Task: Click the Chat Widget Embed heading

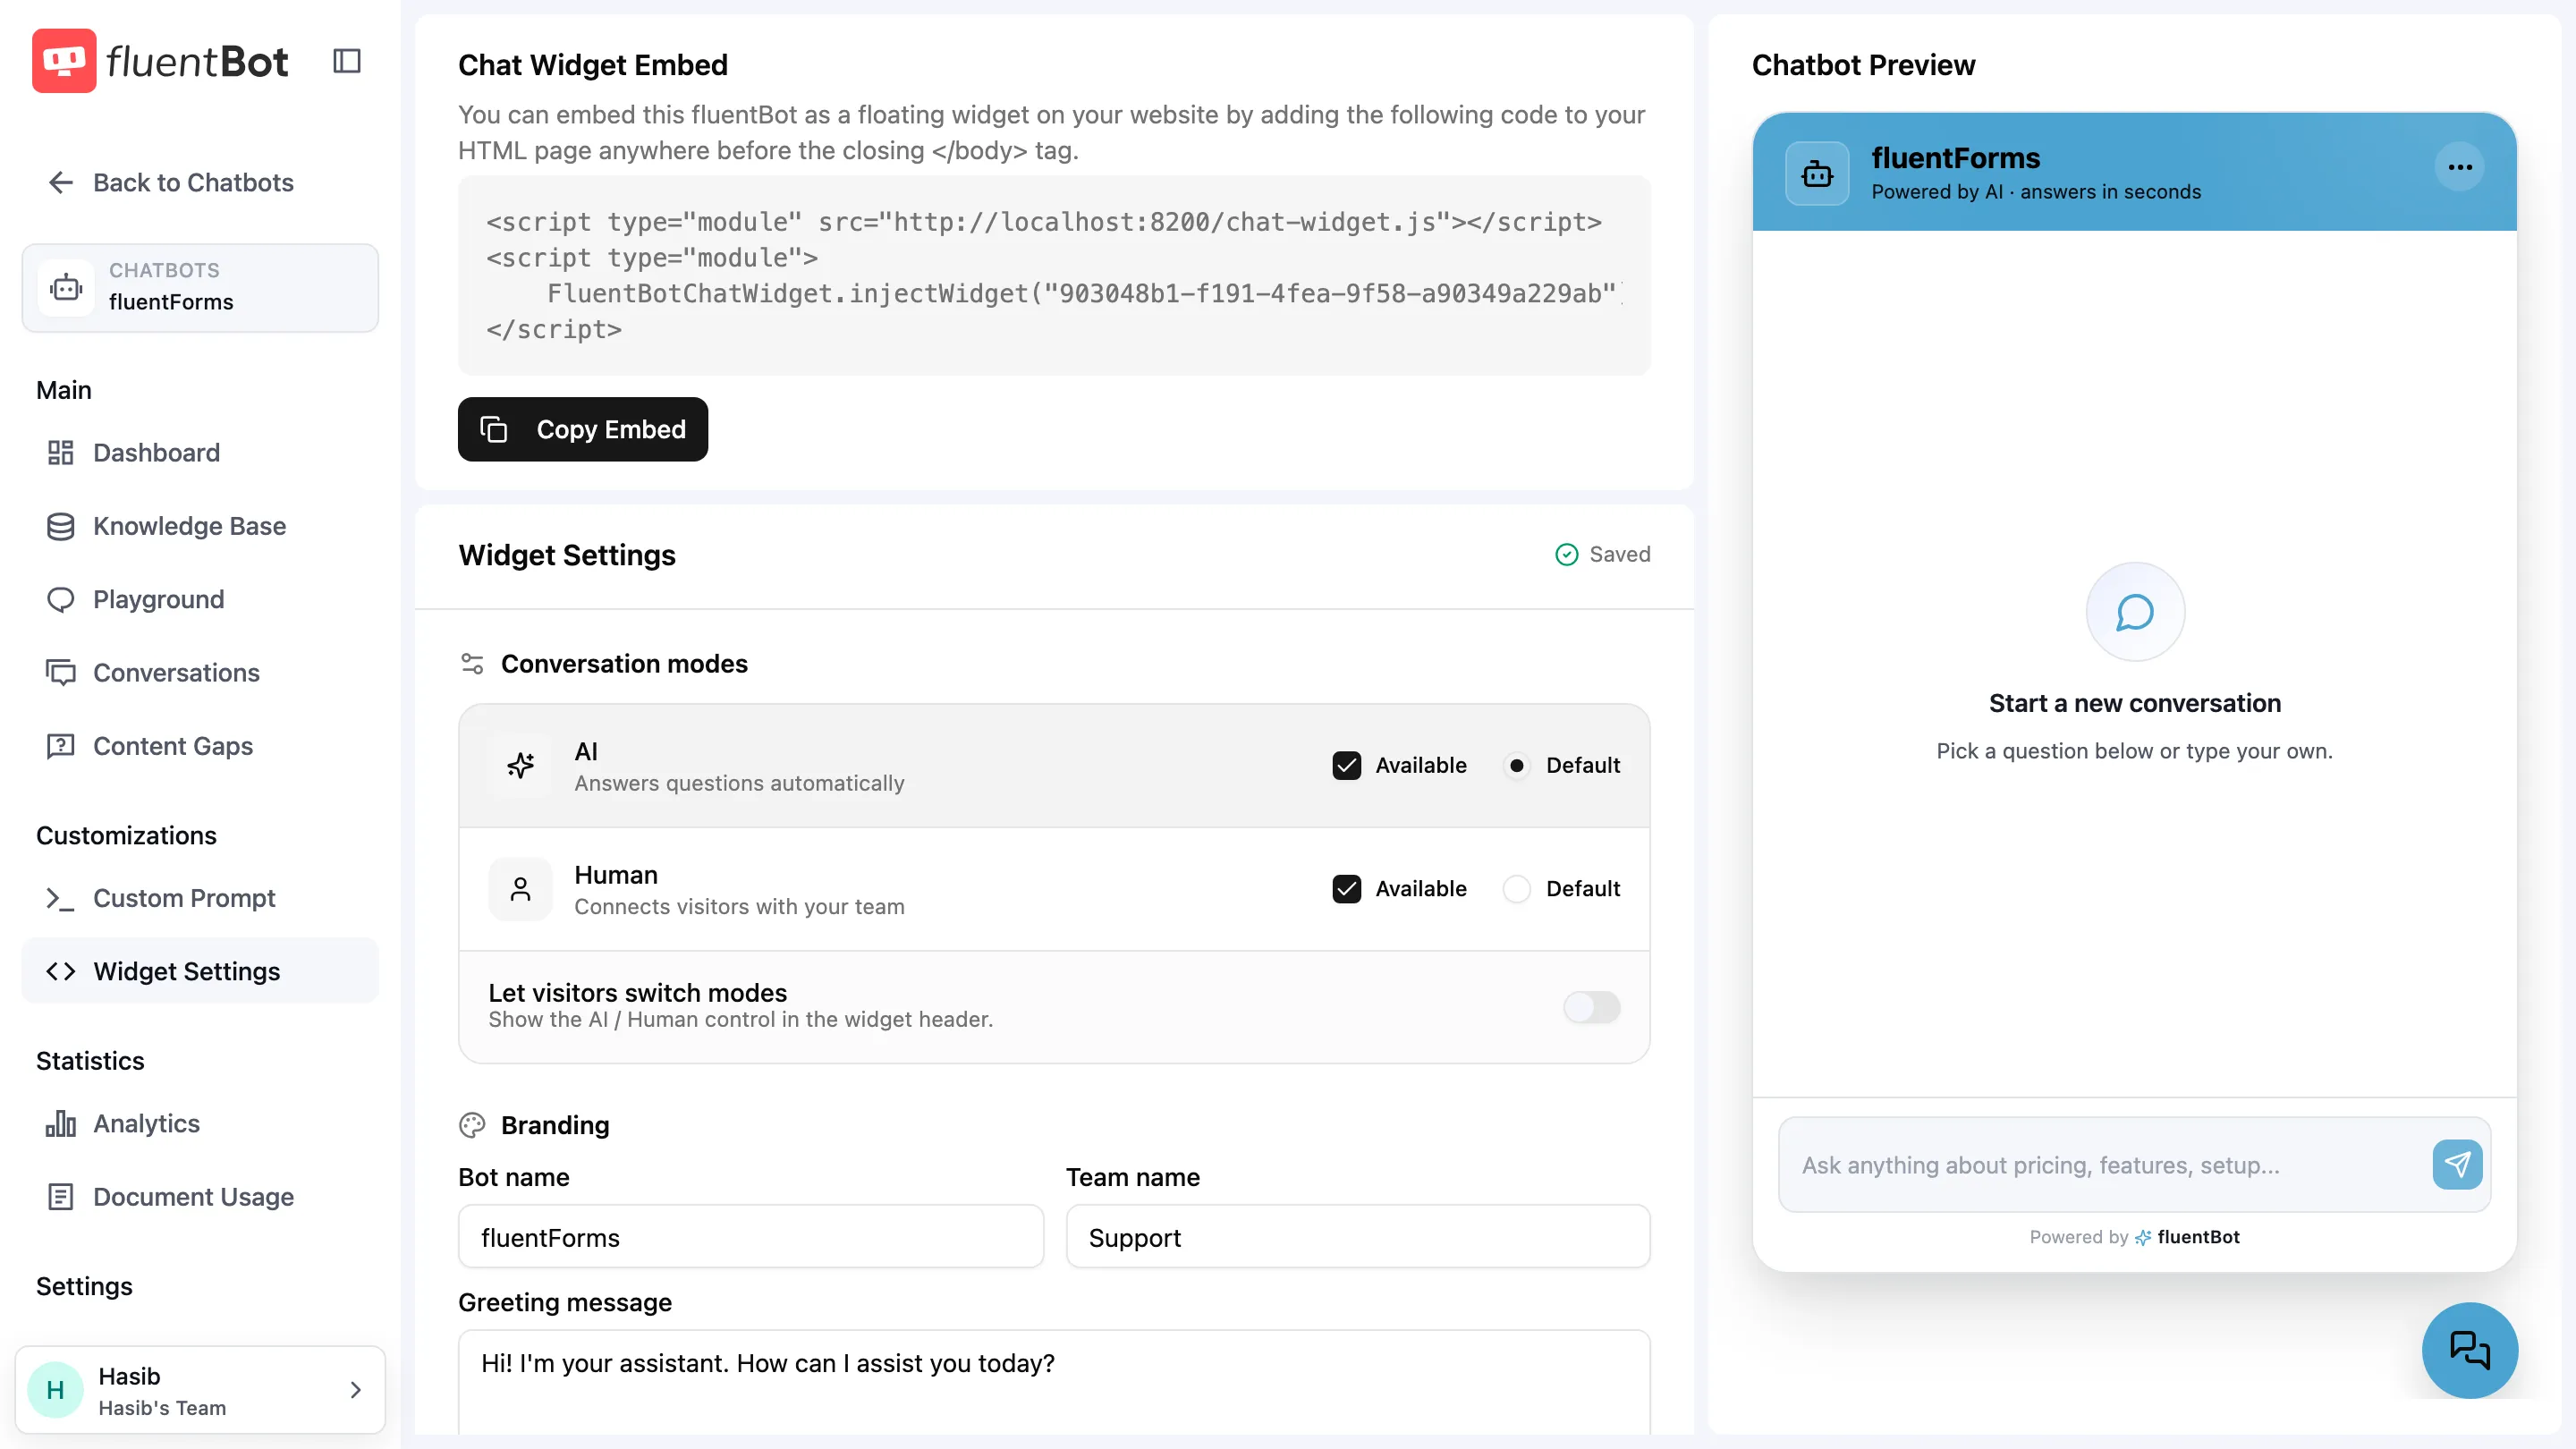Action: point(593,65)
